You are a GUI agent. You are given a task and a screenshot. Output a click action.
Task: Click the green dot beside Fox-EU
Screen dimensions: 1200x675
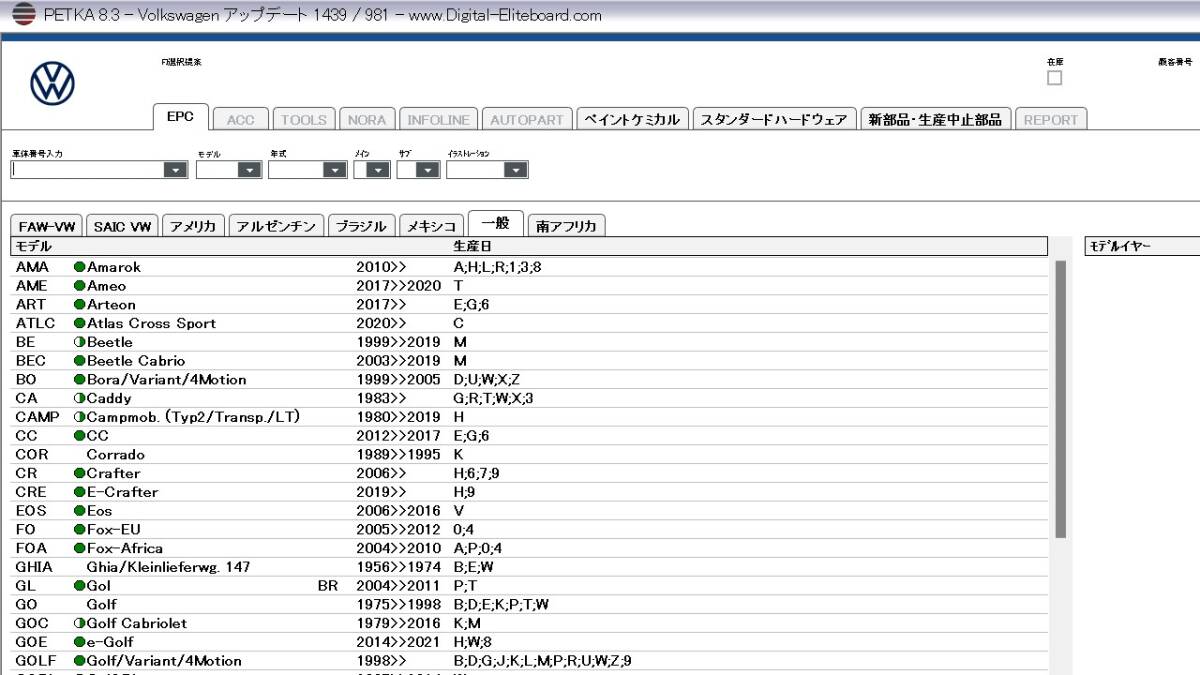[79, 529]
